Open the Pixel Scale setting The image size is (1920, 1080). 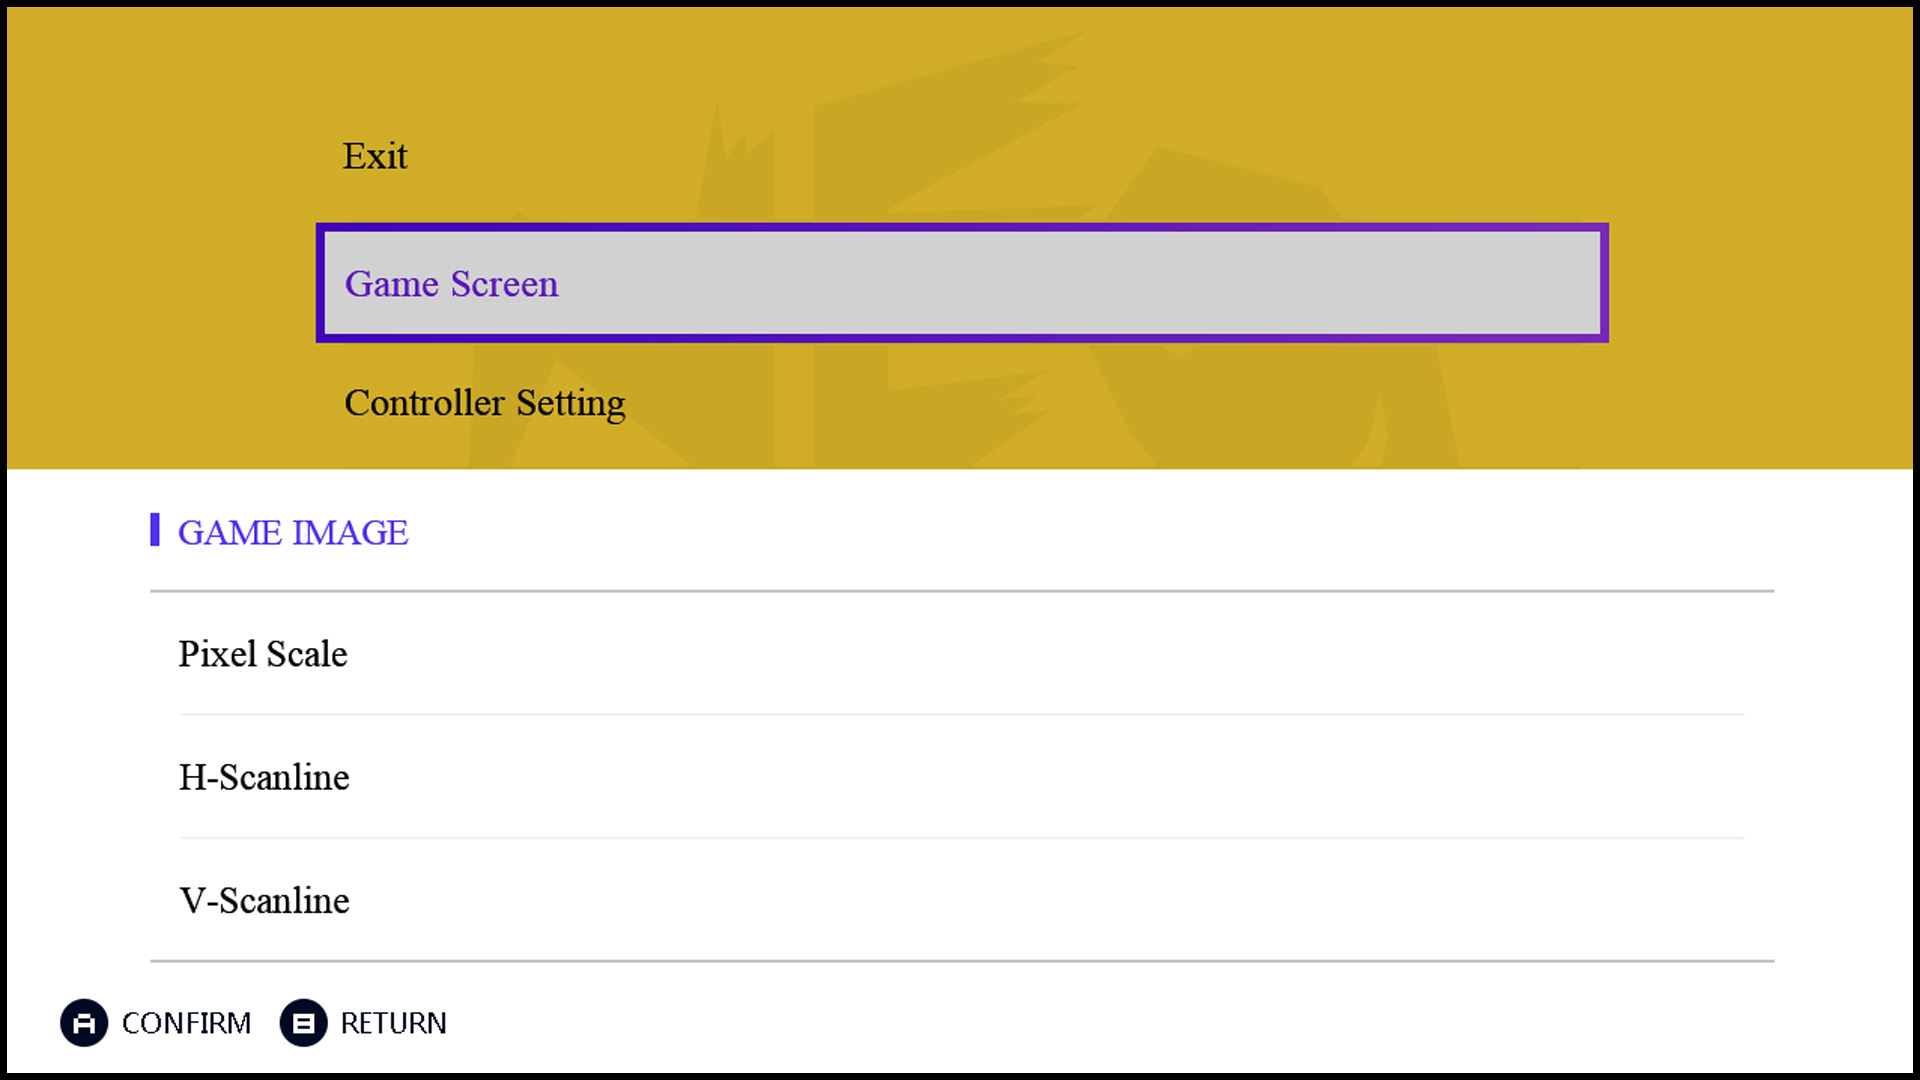click(x=263, y=654)
